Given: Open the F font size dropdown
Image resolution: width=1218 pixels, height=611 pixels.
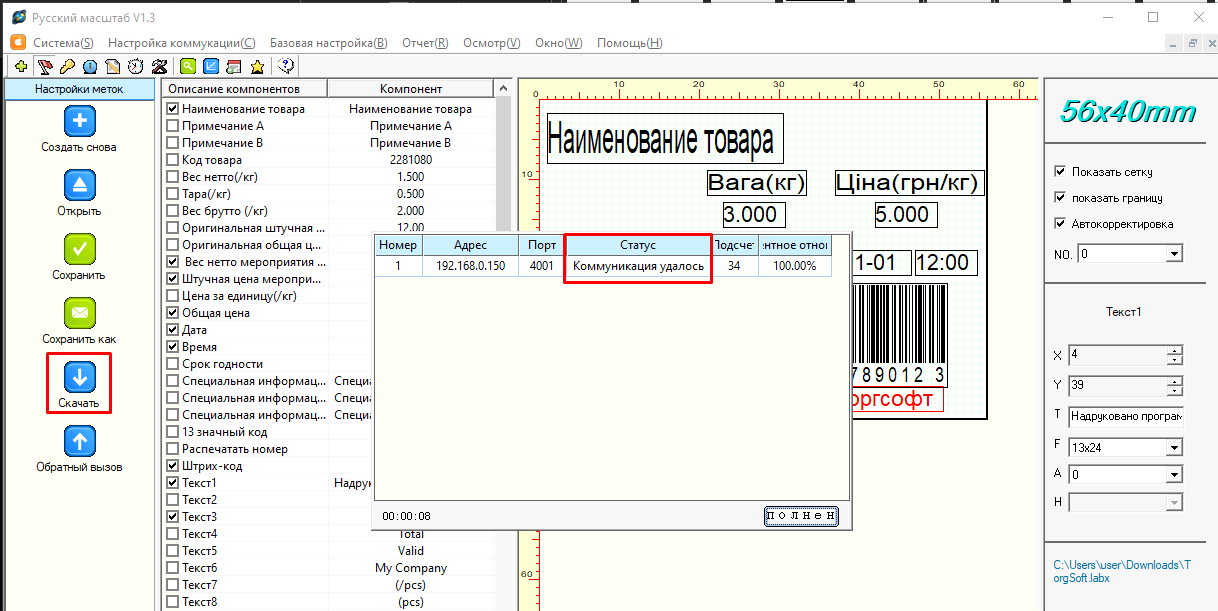Looking at the screenshot, I should pos(1173,448).
